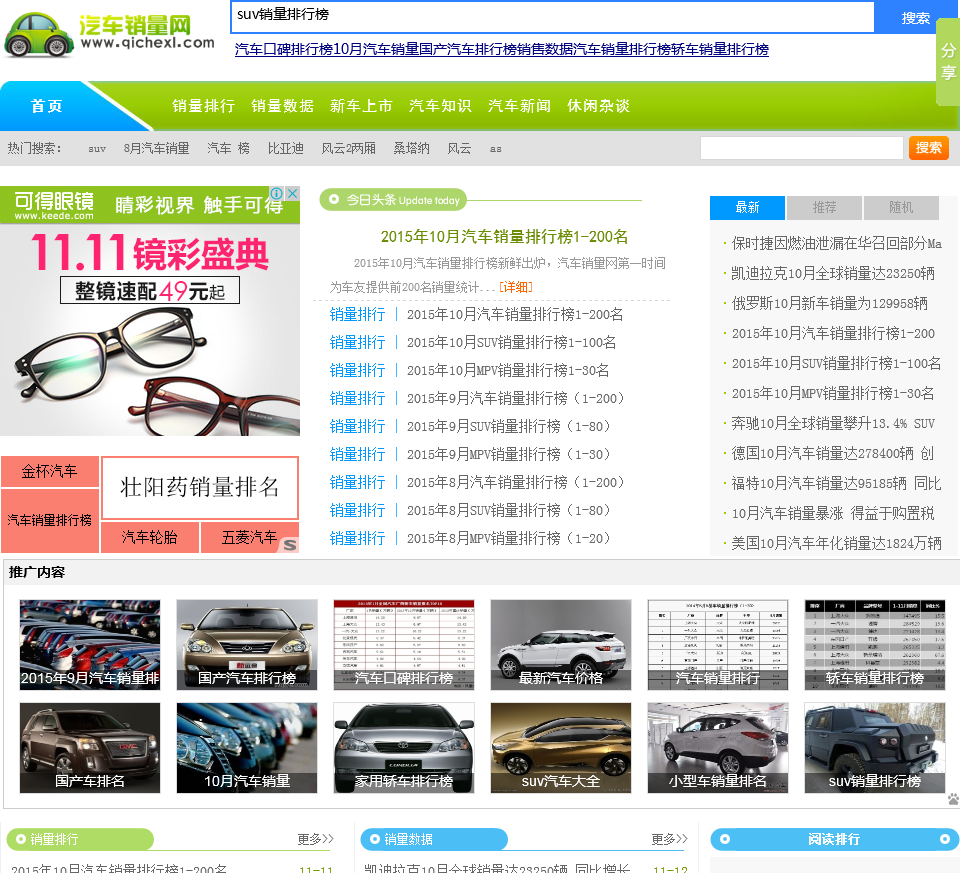Open headline 2015年10月汽车销量排行榜1-200名
Image resolution: width=960 pixels, height=873 pixels.
pyautogui.click(x=504, y=236)
